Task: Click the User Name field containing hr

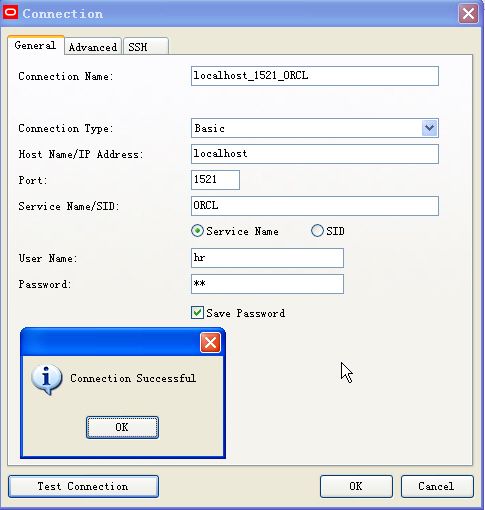Action: click(267, 258)
